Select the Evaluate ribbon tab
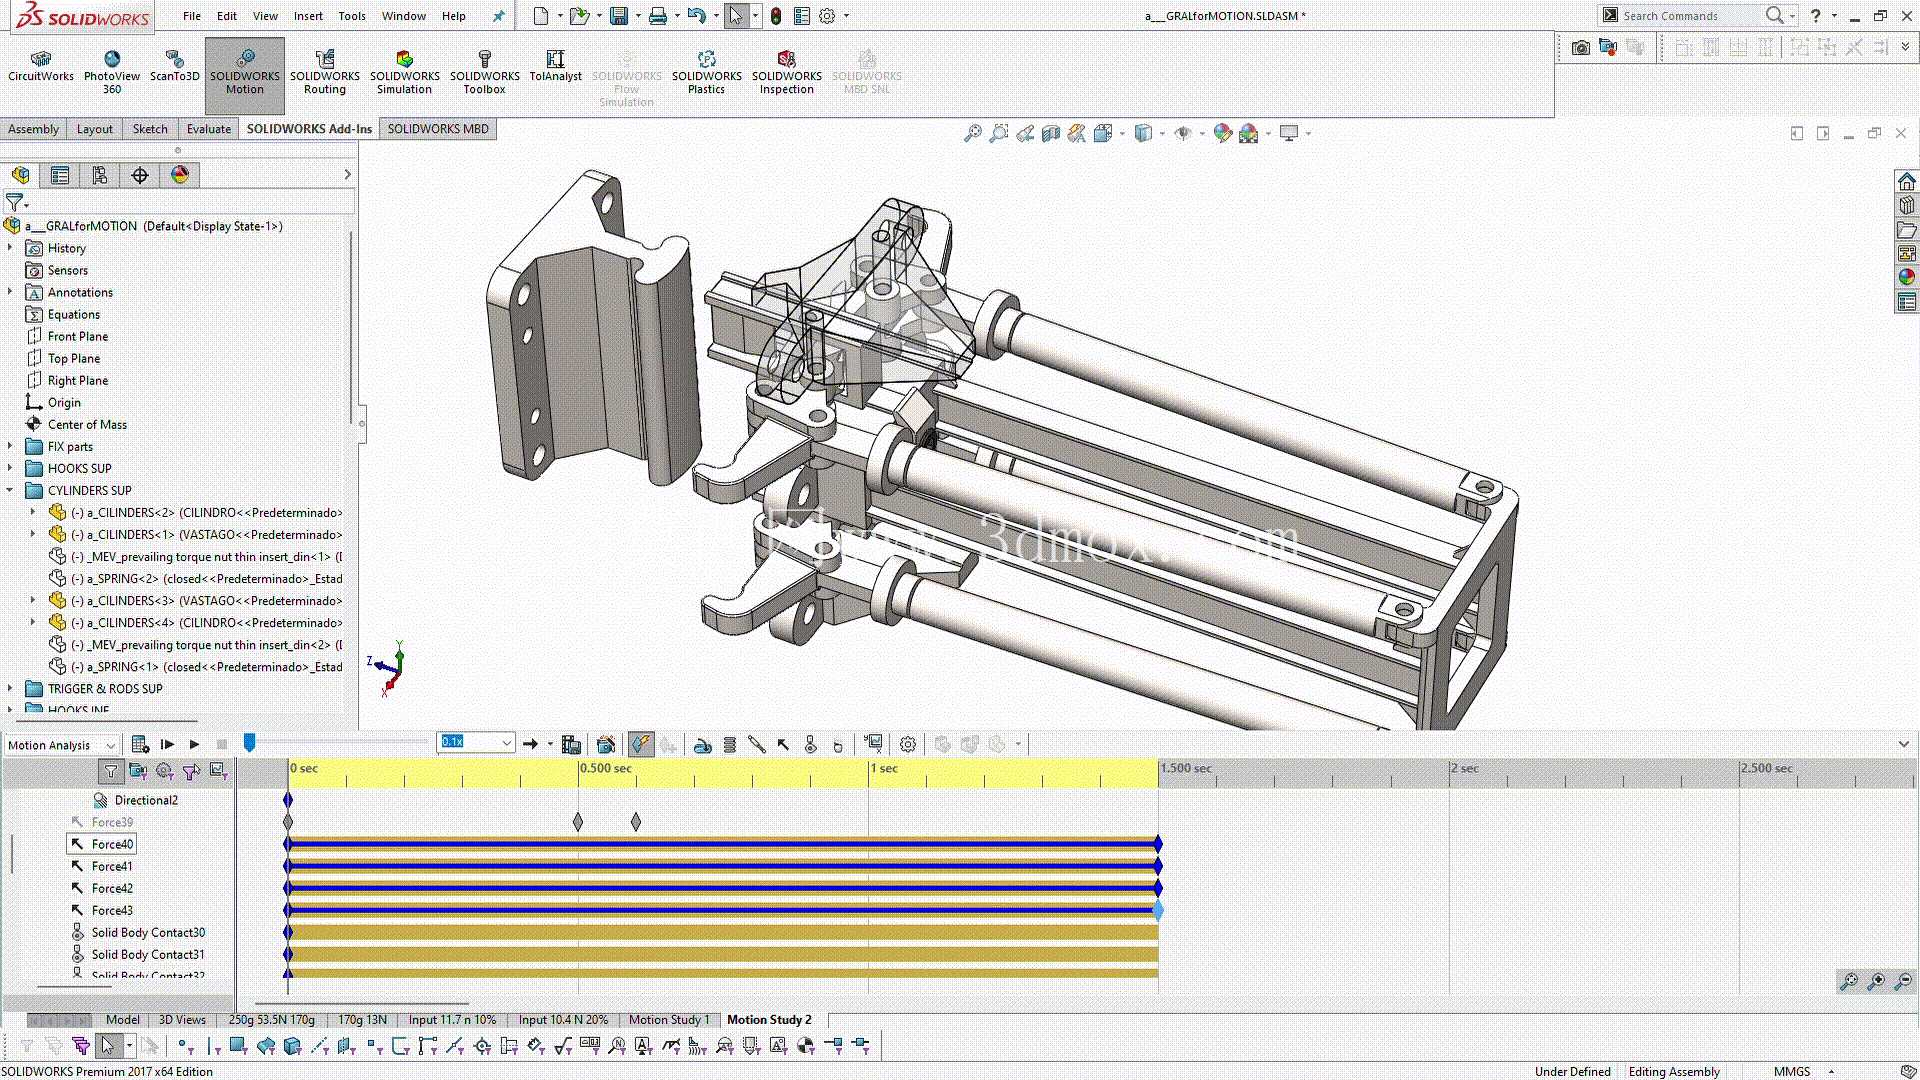Viewport: 1920px width, 1080px height. coord(209,129)
